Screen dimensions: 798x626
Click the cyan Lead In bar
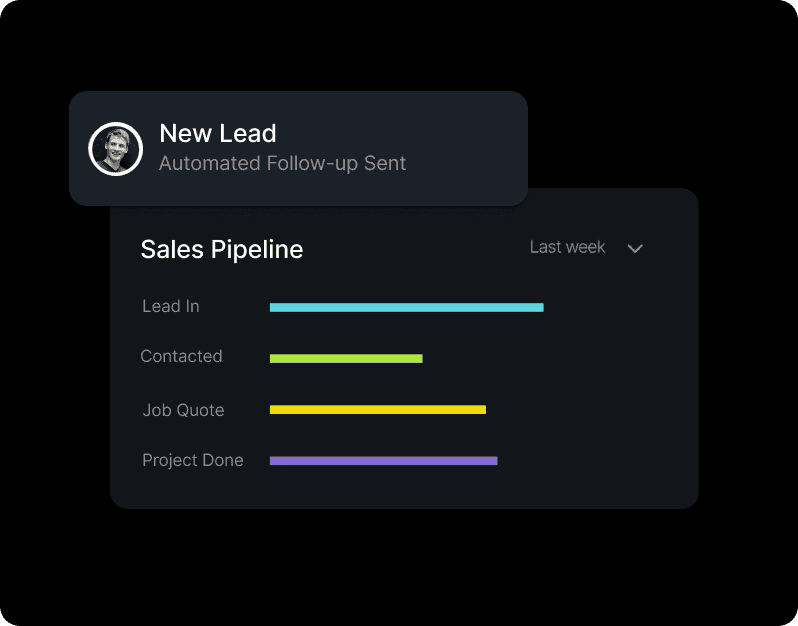(406, 307)
